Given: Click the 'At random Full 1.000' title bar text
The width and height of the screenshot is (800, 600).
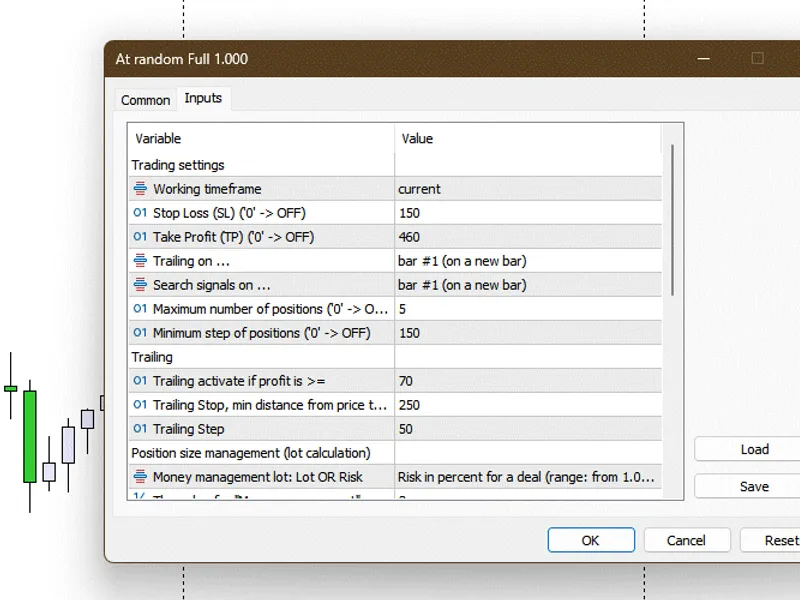Looking at the screenshot, I should pyautogui.click(x=182, y=59).
